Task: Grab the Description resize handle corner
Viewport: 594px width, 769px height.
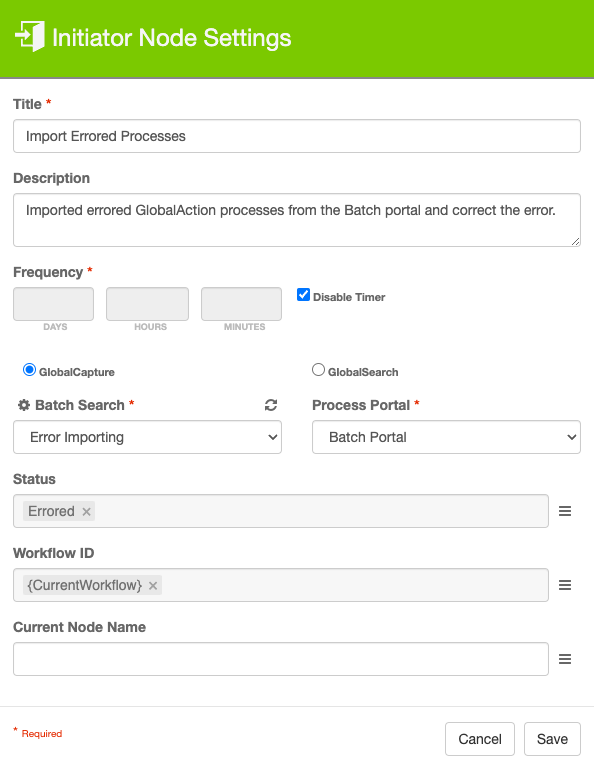Action: point(576,241)
